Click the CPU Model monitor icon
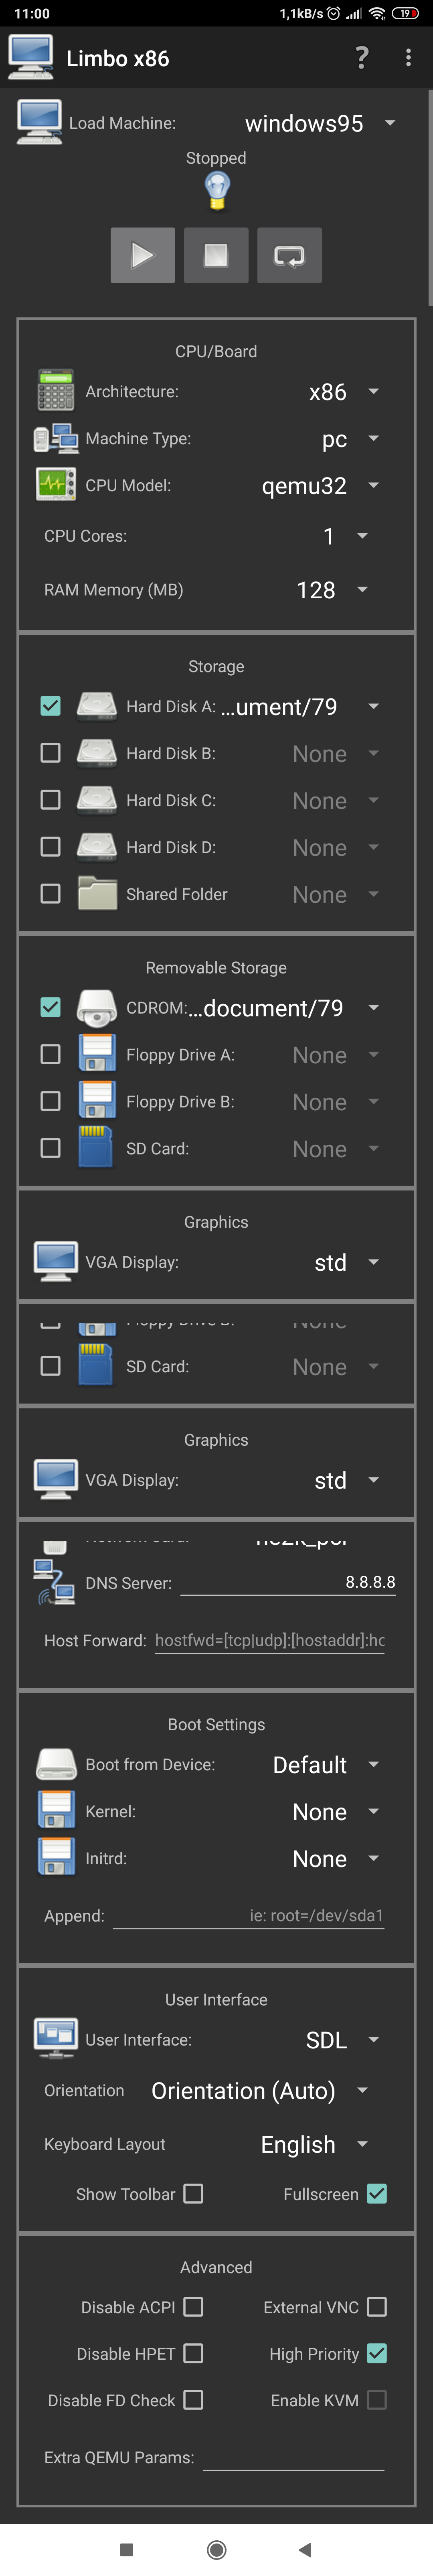Image resolution: width=433 pixels, height=2576 pixels. pos(56,485)
